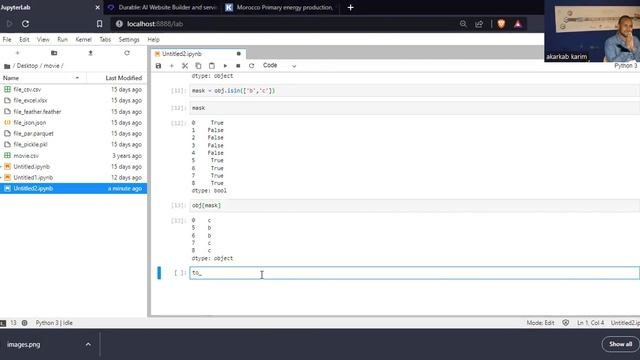Interrupt the kernel with the stop icon
This screenshot has width=640, height=360.
[238, 66]
